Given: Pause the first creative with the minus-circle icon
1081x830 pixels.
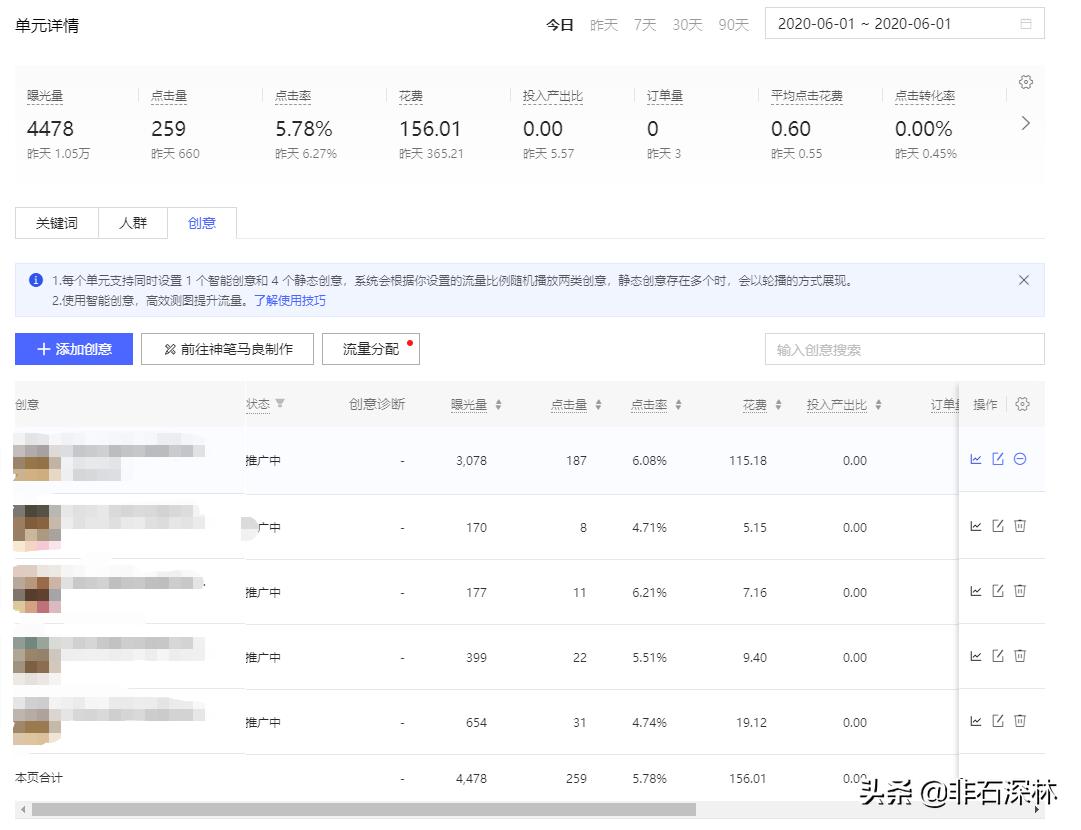Looking at the screenshot, I should click(1019, 459).
